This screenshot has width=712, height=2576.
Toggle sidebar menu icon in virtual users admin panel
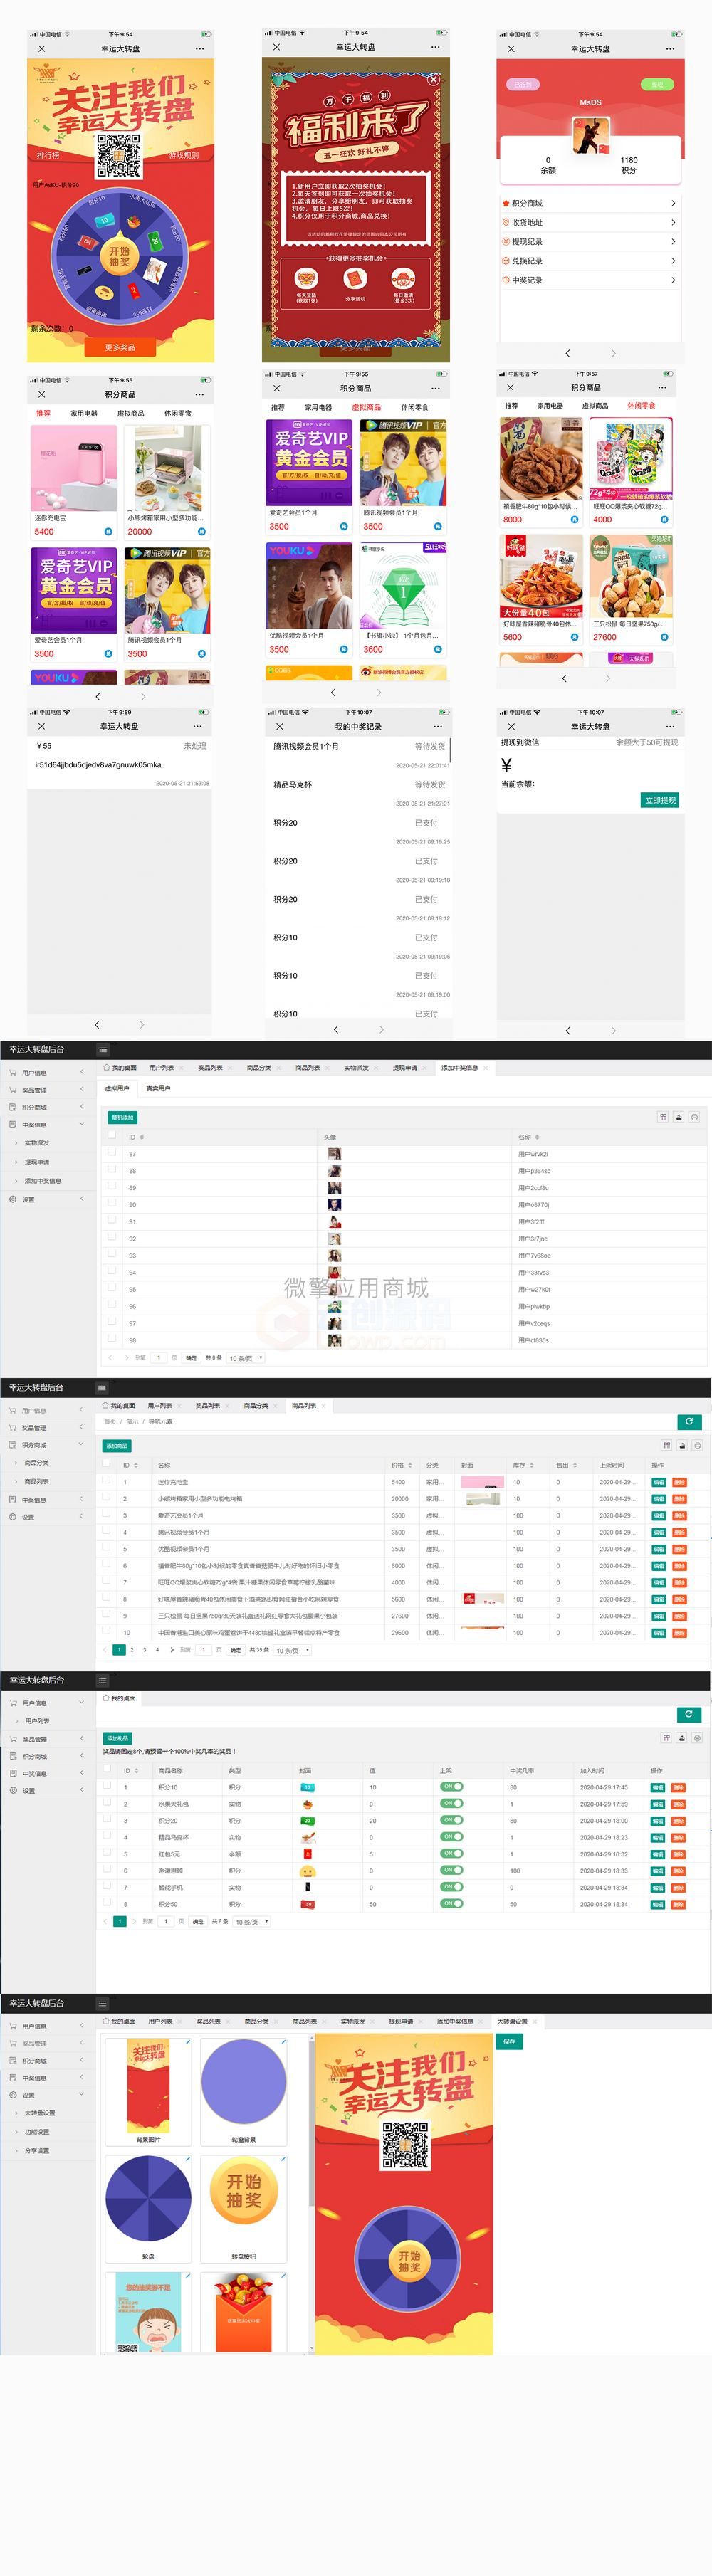(103, 1050)
